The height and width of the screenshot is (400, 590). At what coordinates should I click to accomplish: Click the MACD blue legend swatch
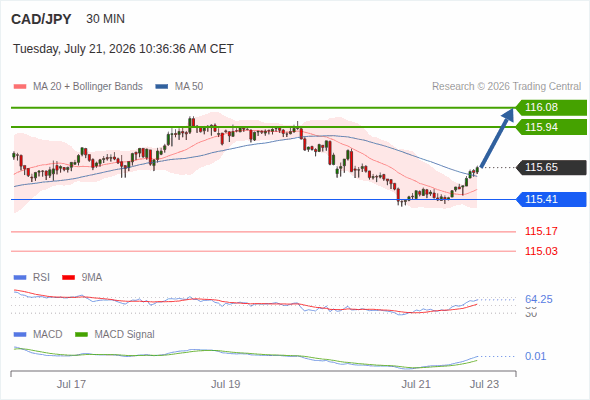tap(20, 335)
